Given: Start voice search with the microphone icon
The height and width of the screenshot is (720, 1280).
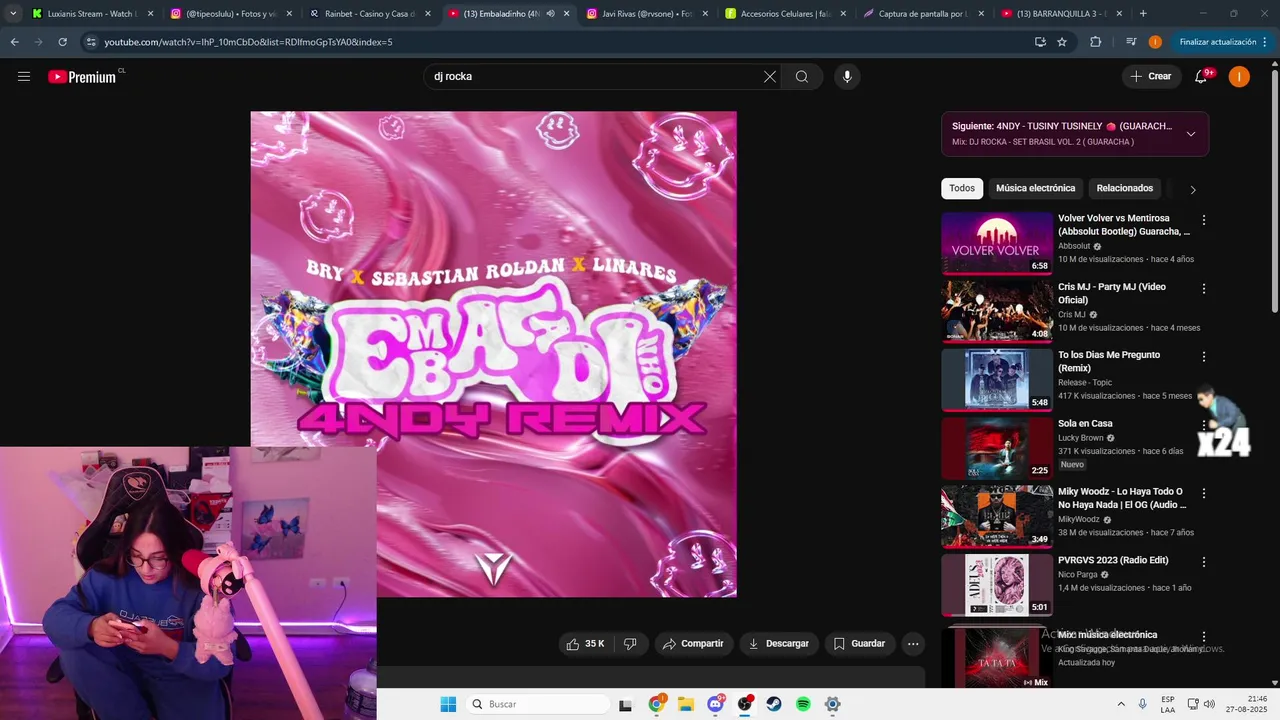Looking at the screenshot, I should tap(847, 77).
